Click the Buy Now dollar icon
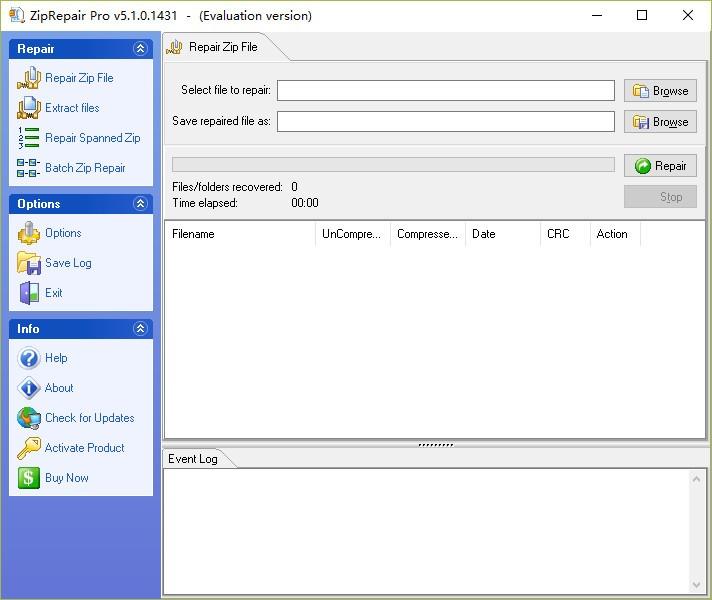 (28, 478)
